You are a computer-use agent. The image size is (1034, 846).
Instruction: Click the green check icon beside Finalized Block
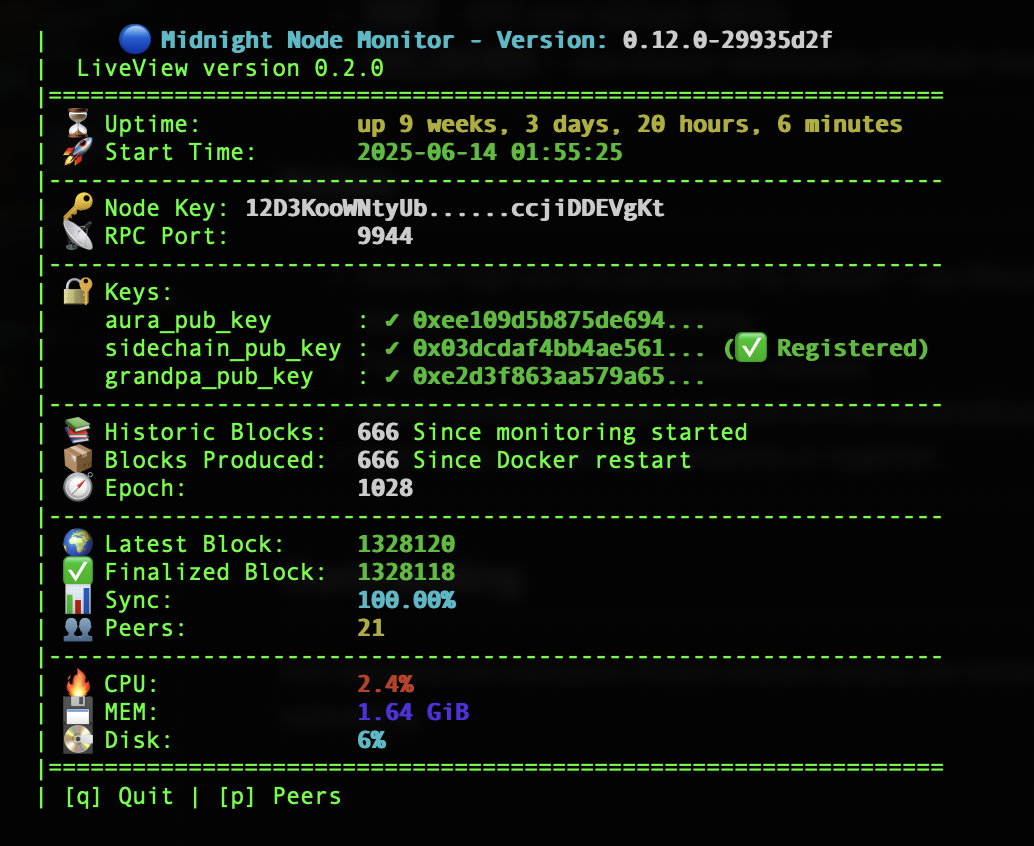point(77,572)
